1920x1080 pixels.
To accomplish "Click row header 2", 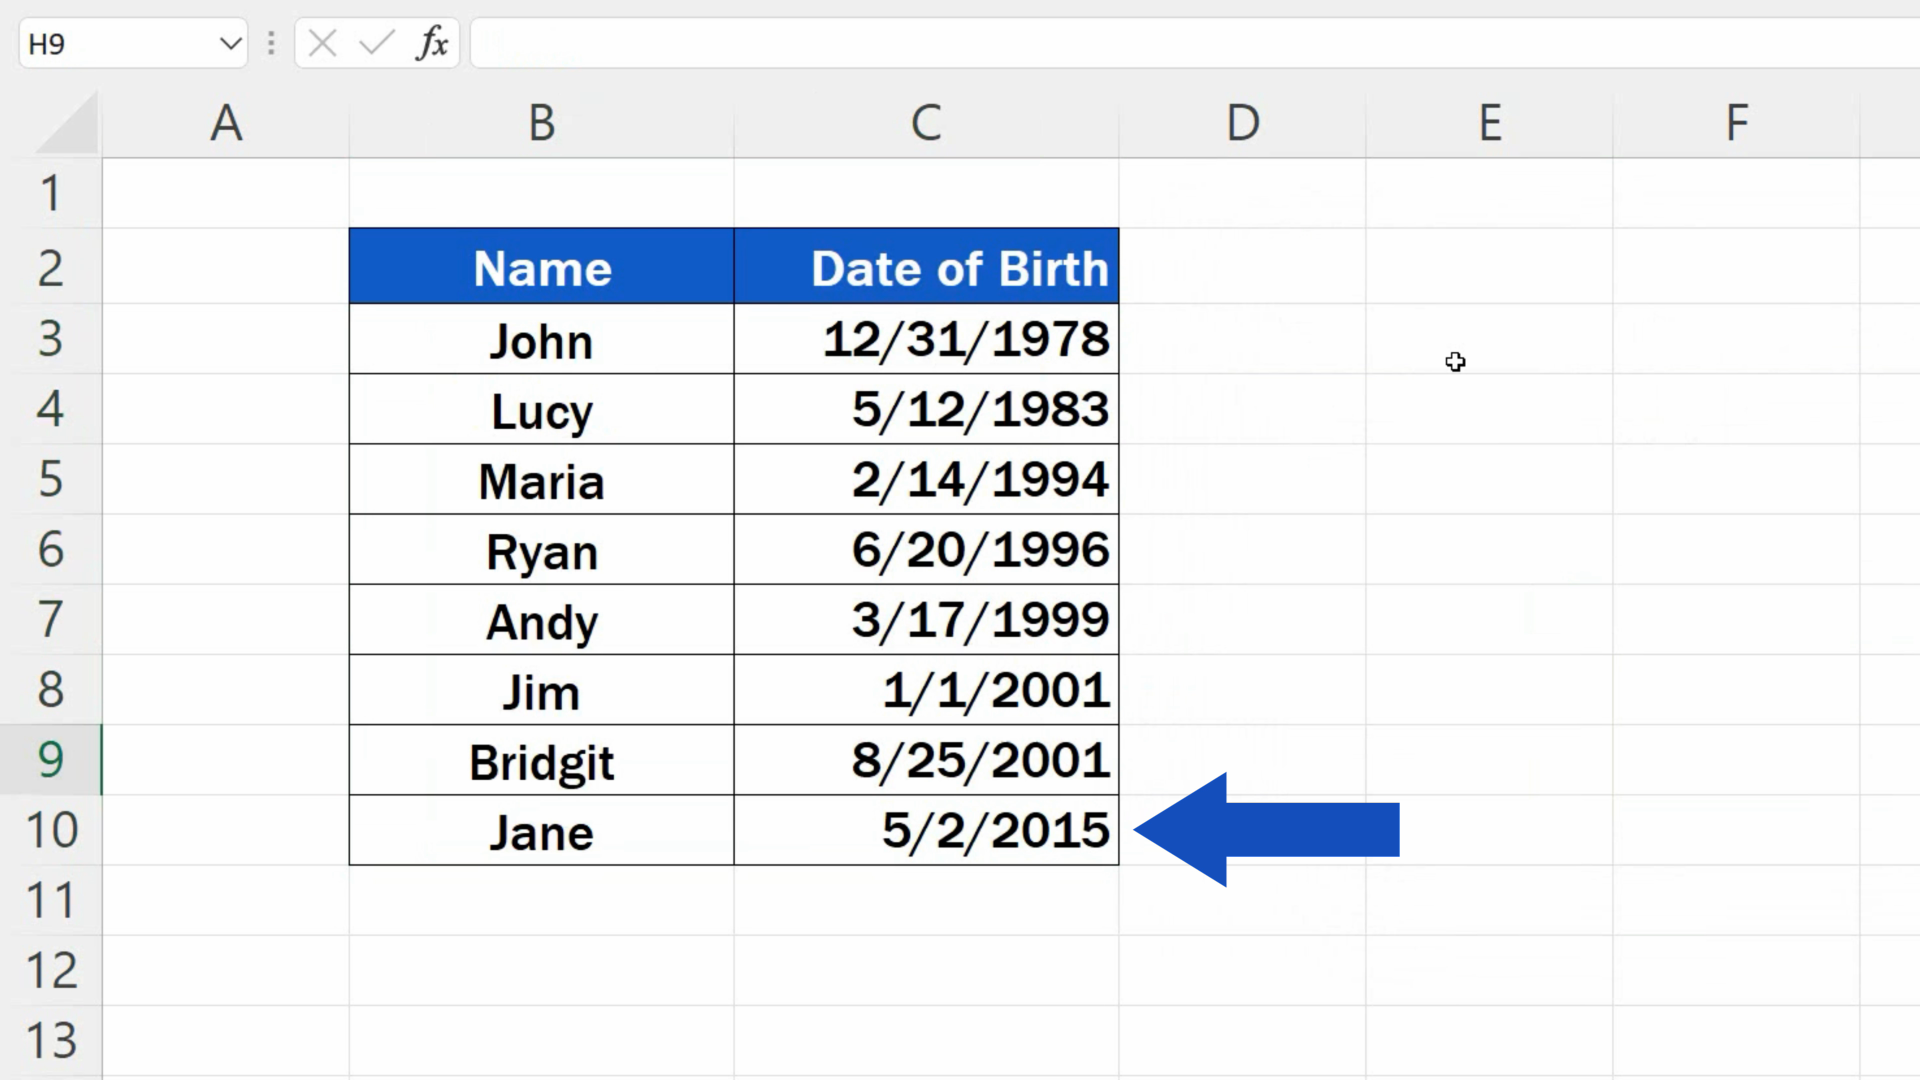I will coord(52,266).
